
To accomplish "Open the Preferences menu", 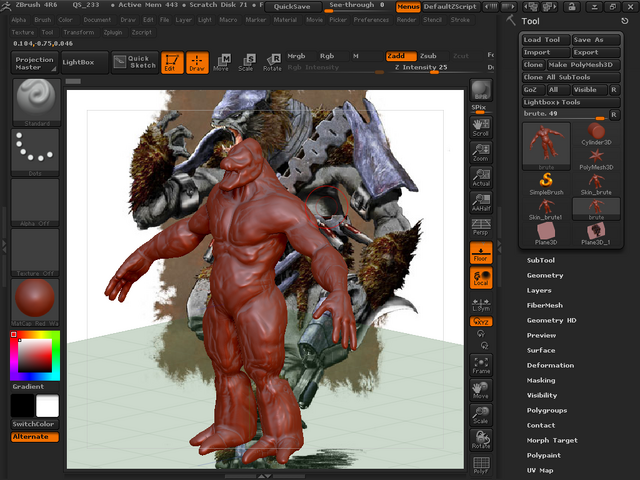I will (x=371, y=20).
